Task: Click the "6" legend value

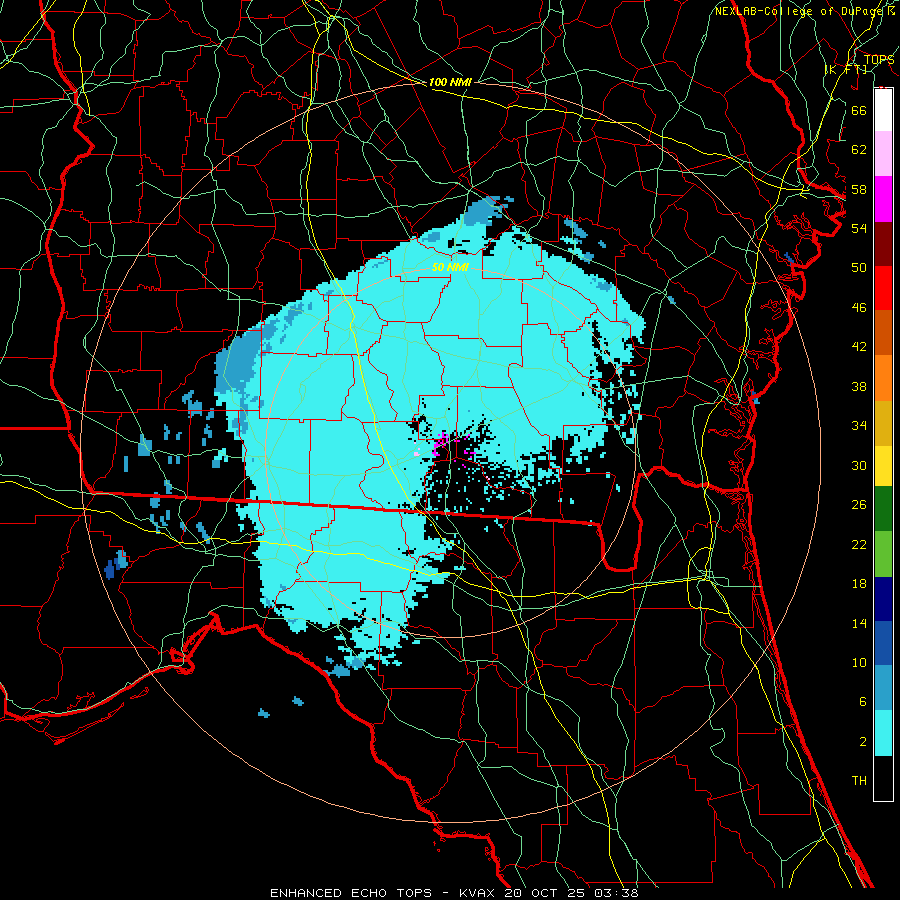Action: coord(862,702)
